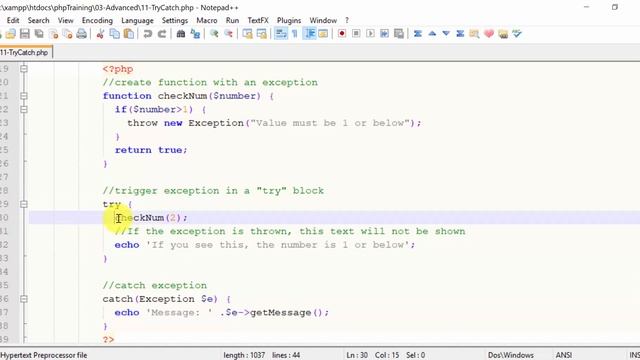Play back recorded macro icon
The image size is (640, 360).
tap(370, 34)
